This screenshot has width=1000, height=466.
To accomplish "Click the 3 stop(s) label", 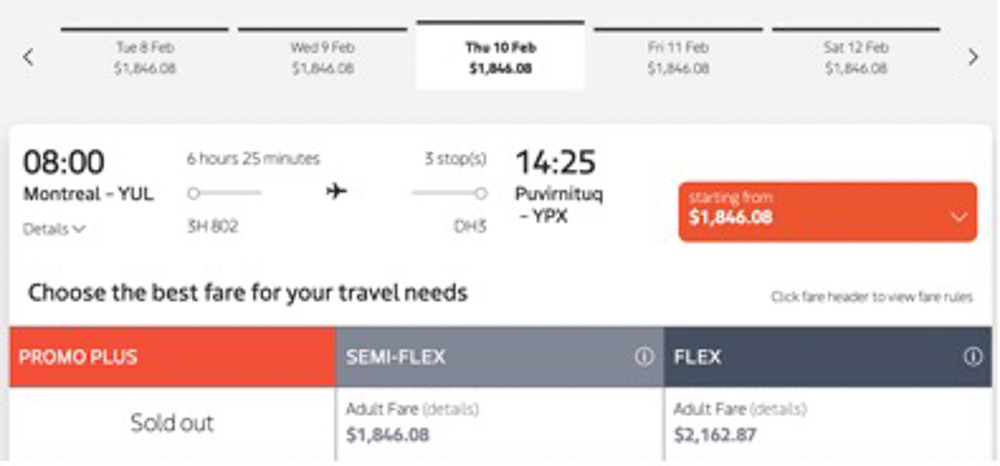I will (x=455, y=159).
